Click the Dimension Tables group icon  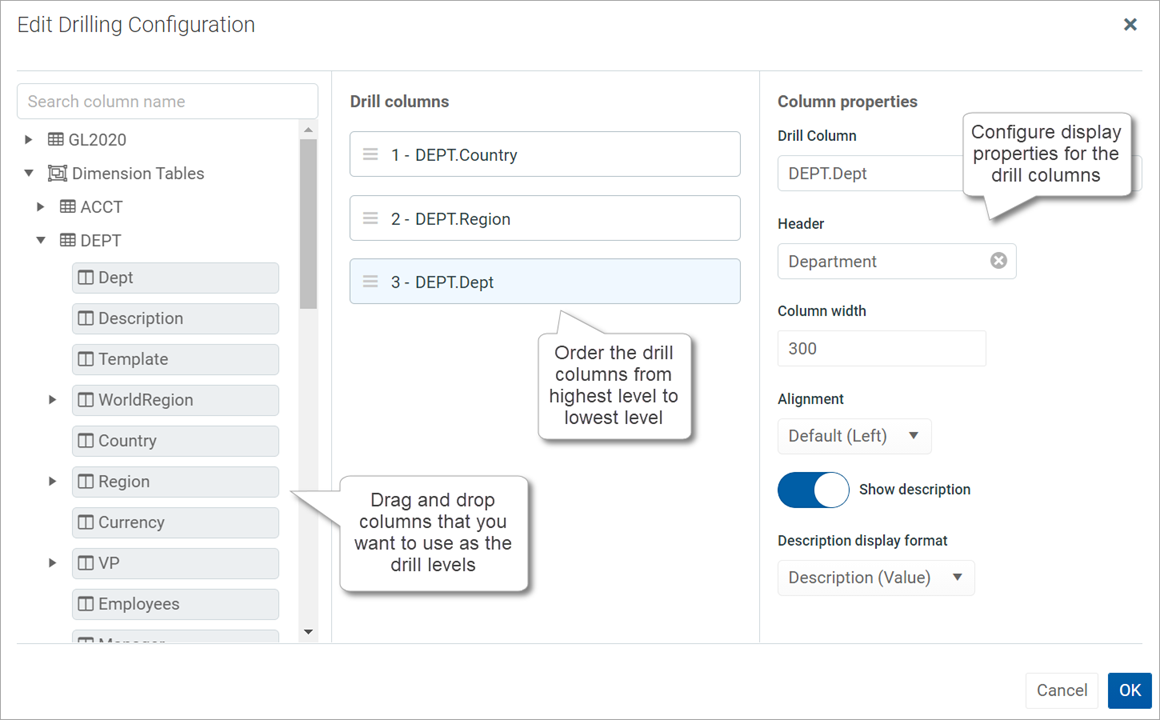(x=58, y=173)
